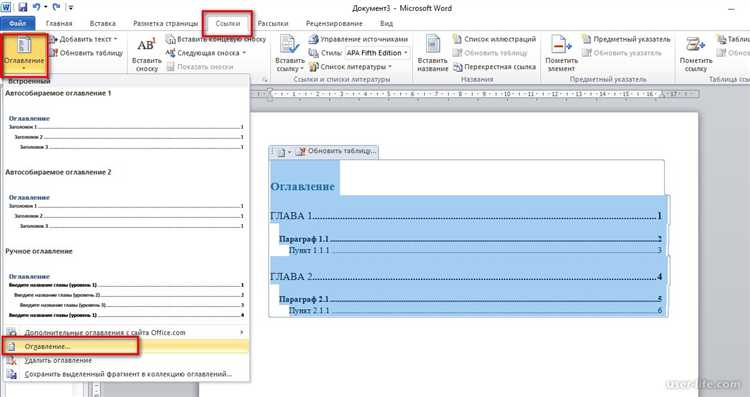Open the APA Fifth Edition style combo box
750x397 pixels.
(x=377, y=53)
